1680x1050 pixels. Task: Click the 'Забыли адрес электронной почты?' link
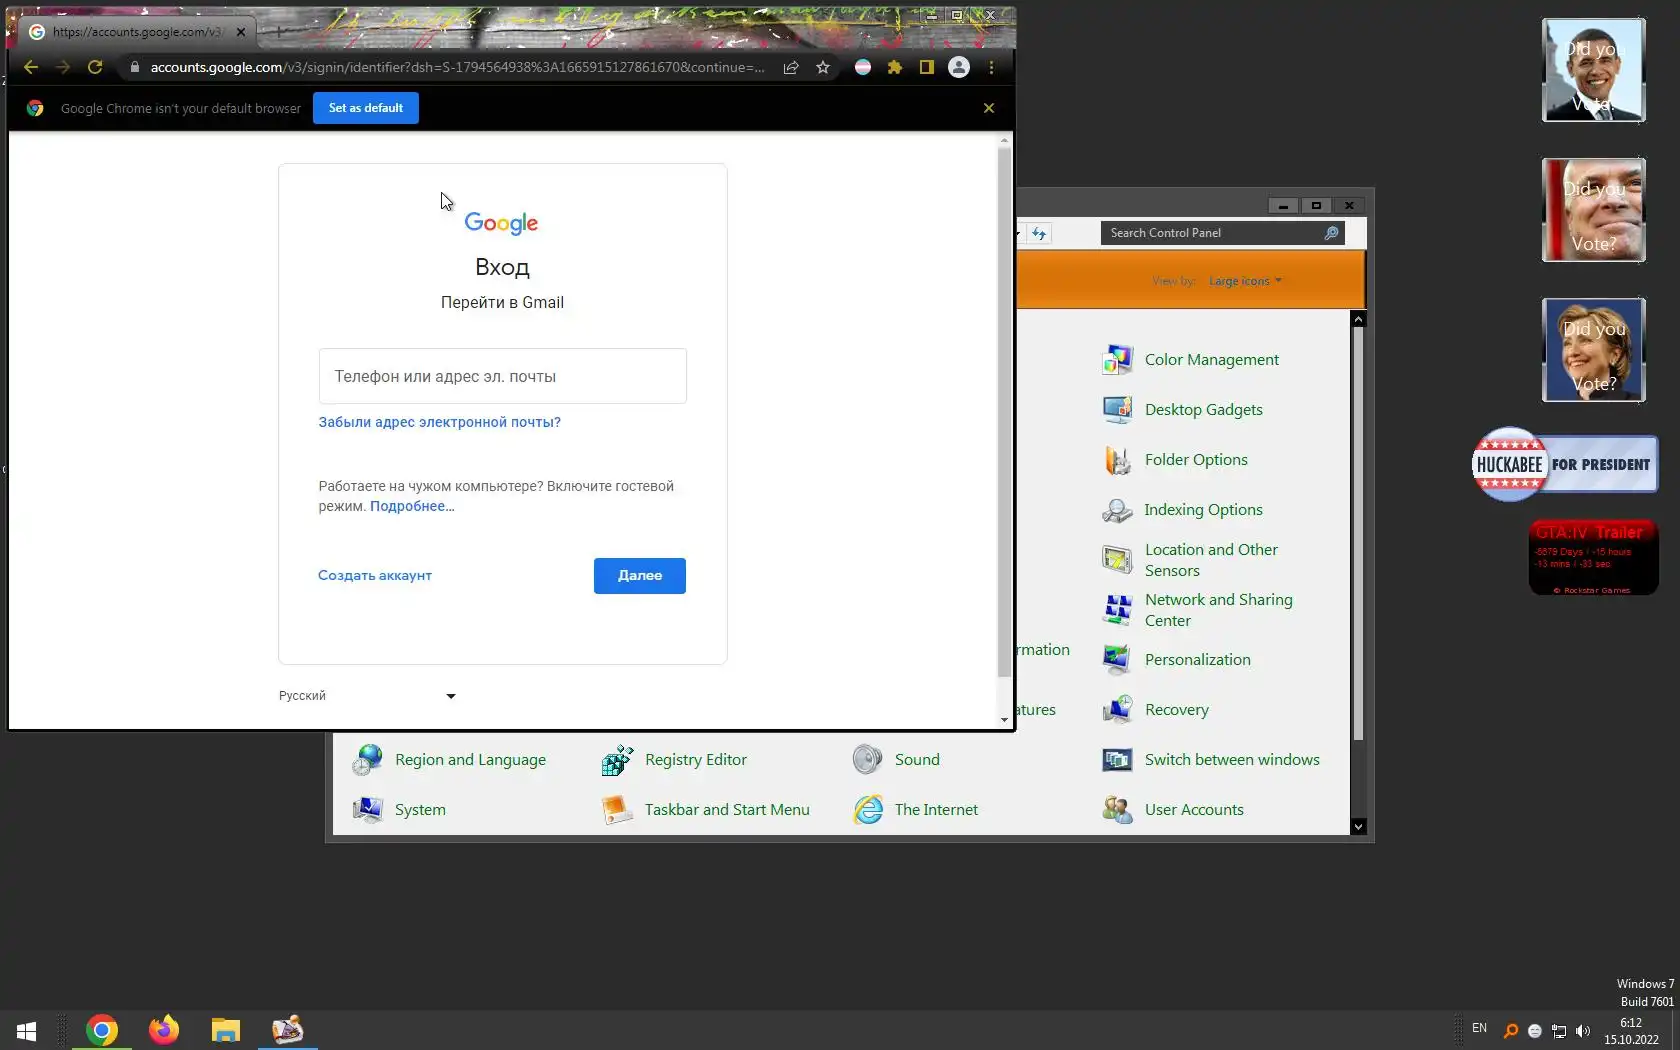(x=440, y=422)
